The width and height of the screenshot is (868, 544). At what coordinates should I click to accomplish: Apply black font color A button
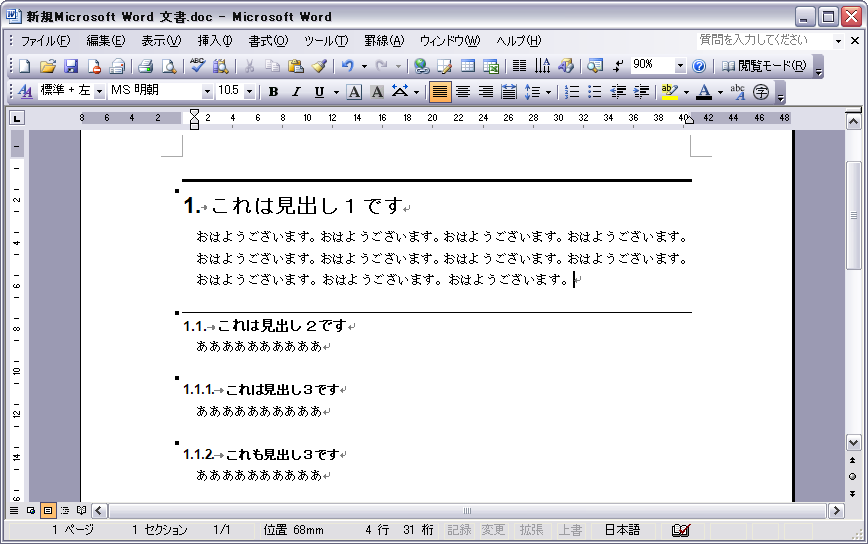pyautogui.click(x=704, y=92)
